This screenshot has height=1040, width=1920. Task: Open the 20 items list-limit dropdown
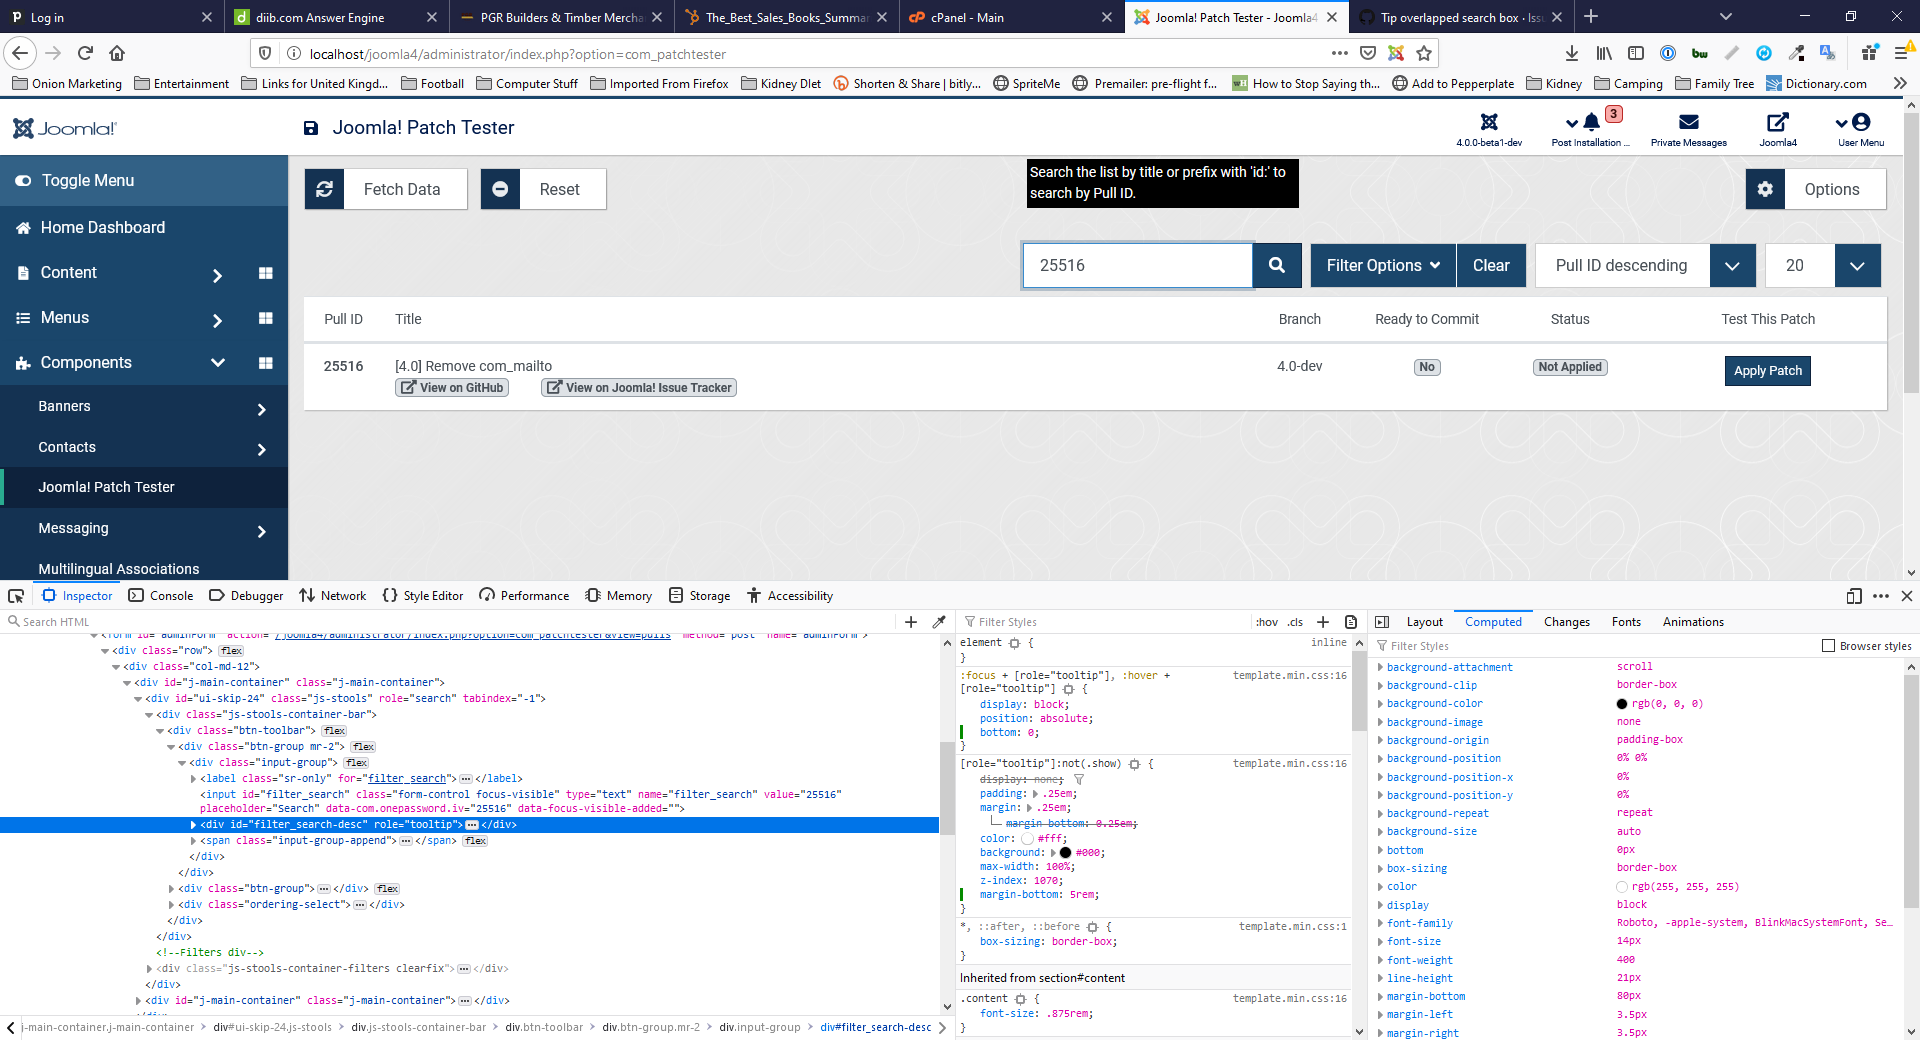(1857, 265)
